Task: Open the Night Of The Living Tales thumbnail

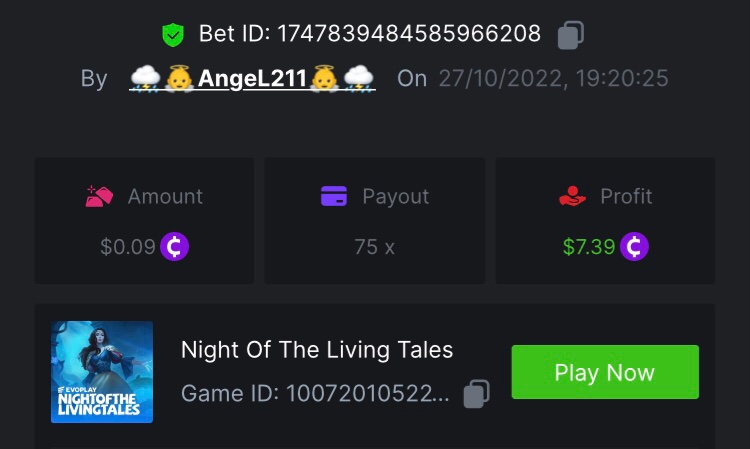Action: pyautogui.click(x=102, y=372)
